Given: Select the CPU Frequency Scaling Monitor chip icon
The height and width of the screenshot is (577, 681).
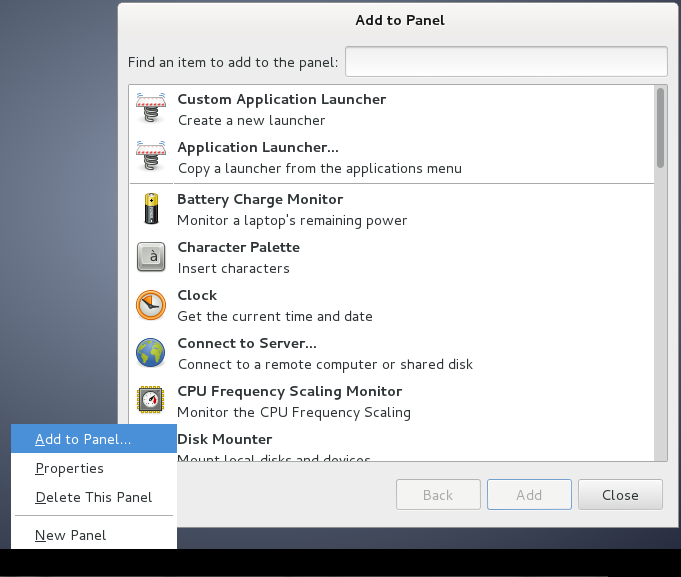Looking at the screenshot, I should [x=151, y=399].
